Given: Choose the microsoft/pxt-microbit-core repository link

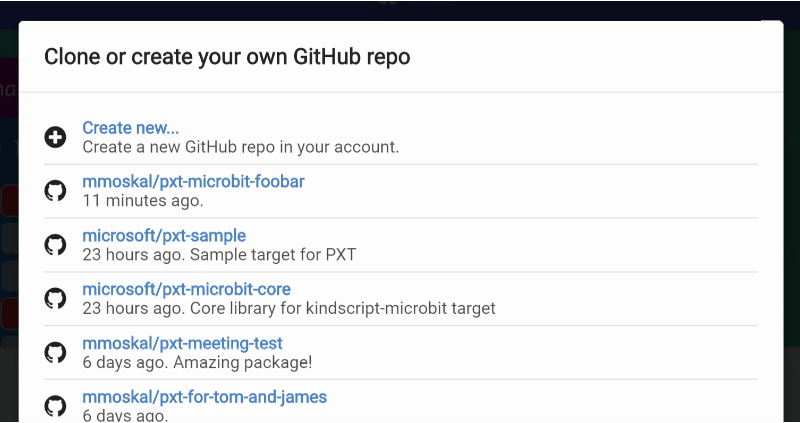Looking at the screenshot, I should 187,289.
